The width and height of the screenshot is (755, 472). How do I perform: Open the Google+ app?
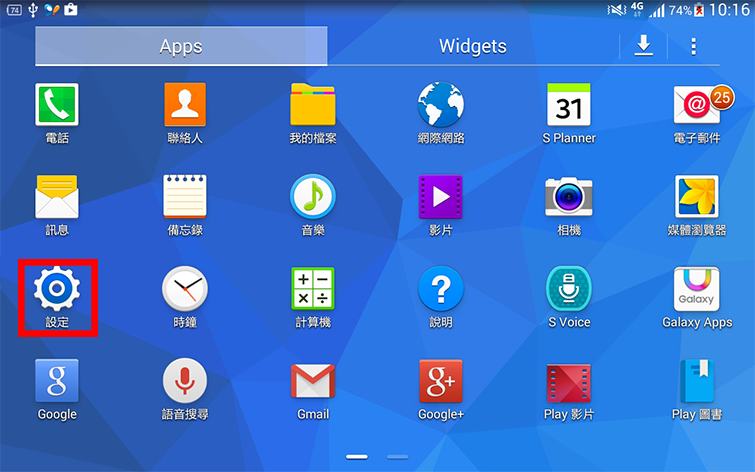click(x=441, y=380)
